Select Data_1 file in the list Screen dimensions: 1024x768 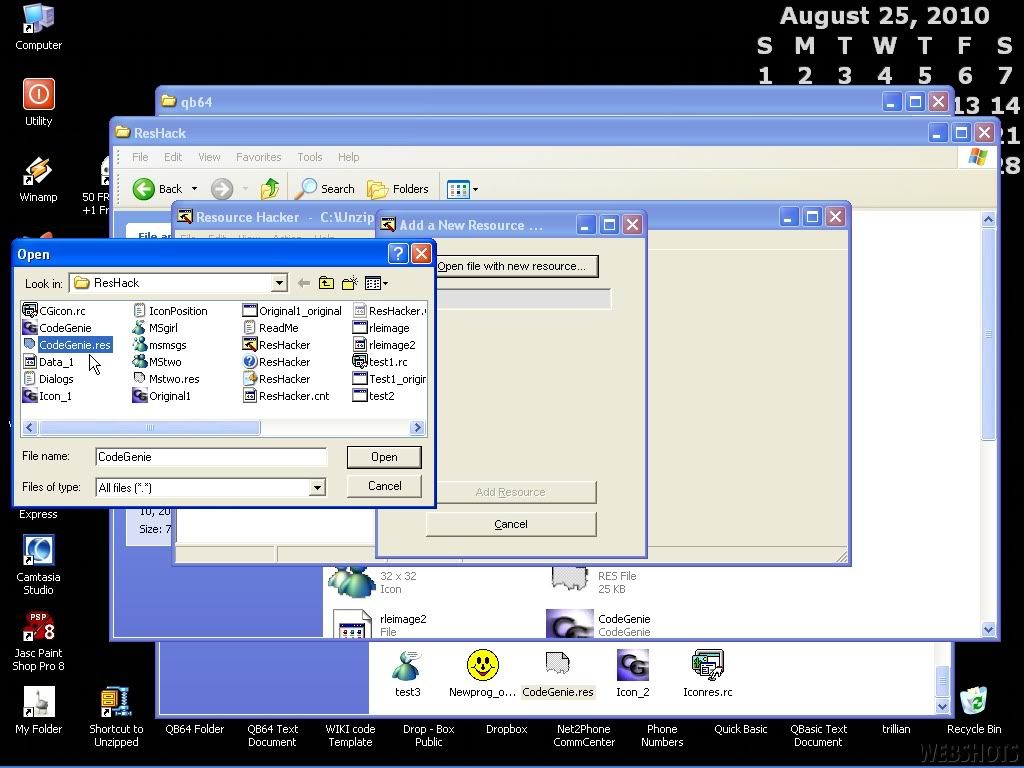(x=48, y=362)
